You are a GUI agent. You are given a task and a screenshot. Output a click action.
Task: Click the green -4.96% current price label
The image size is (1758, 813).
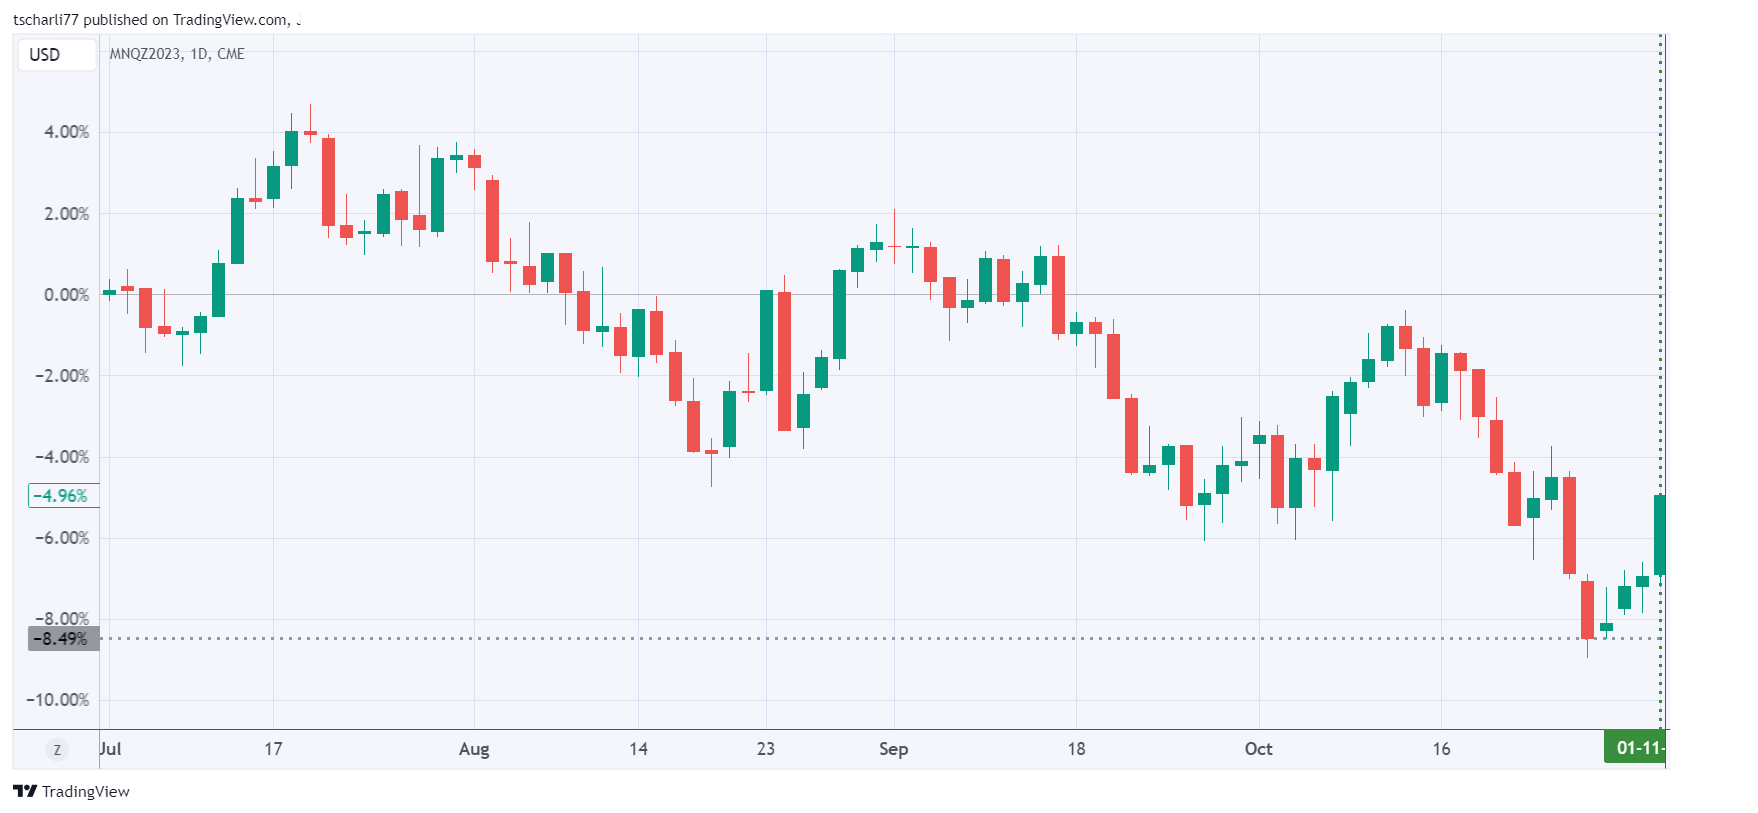62,495
